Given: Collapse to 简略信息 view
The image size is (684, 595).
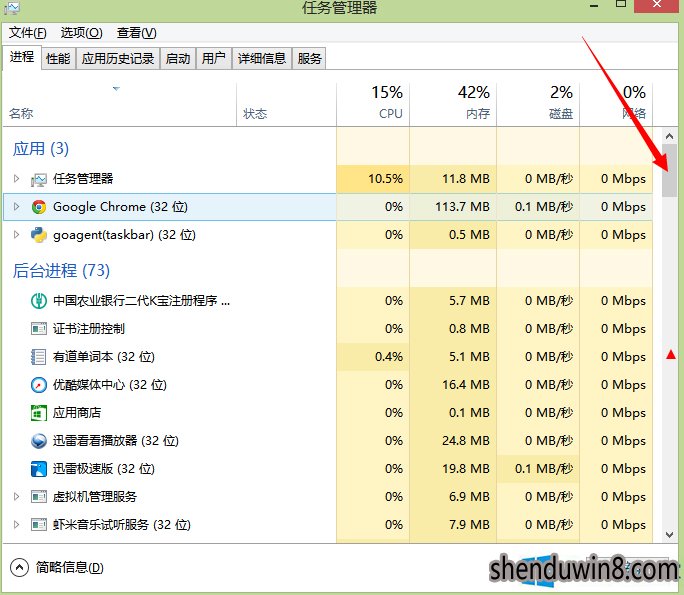Looking at the screenshot, I should point(57,568).
